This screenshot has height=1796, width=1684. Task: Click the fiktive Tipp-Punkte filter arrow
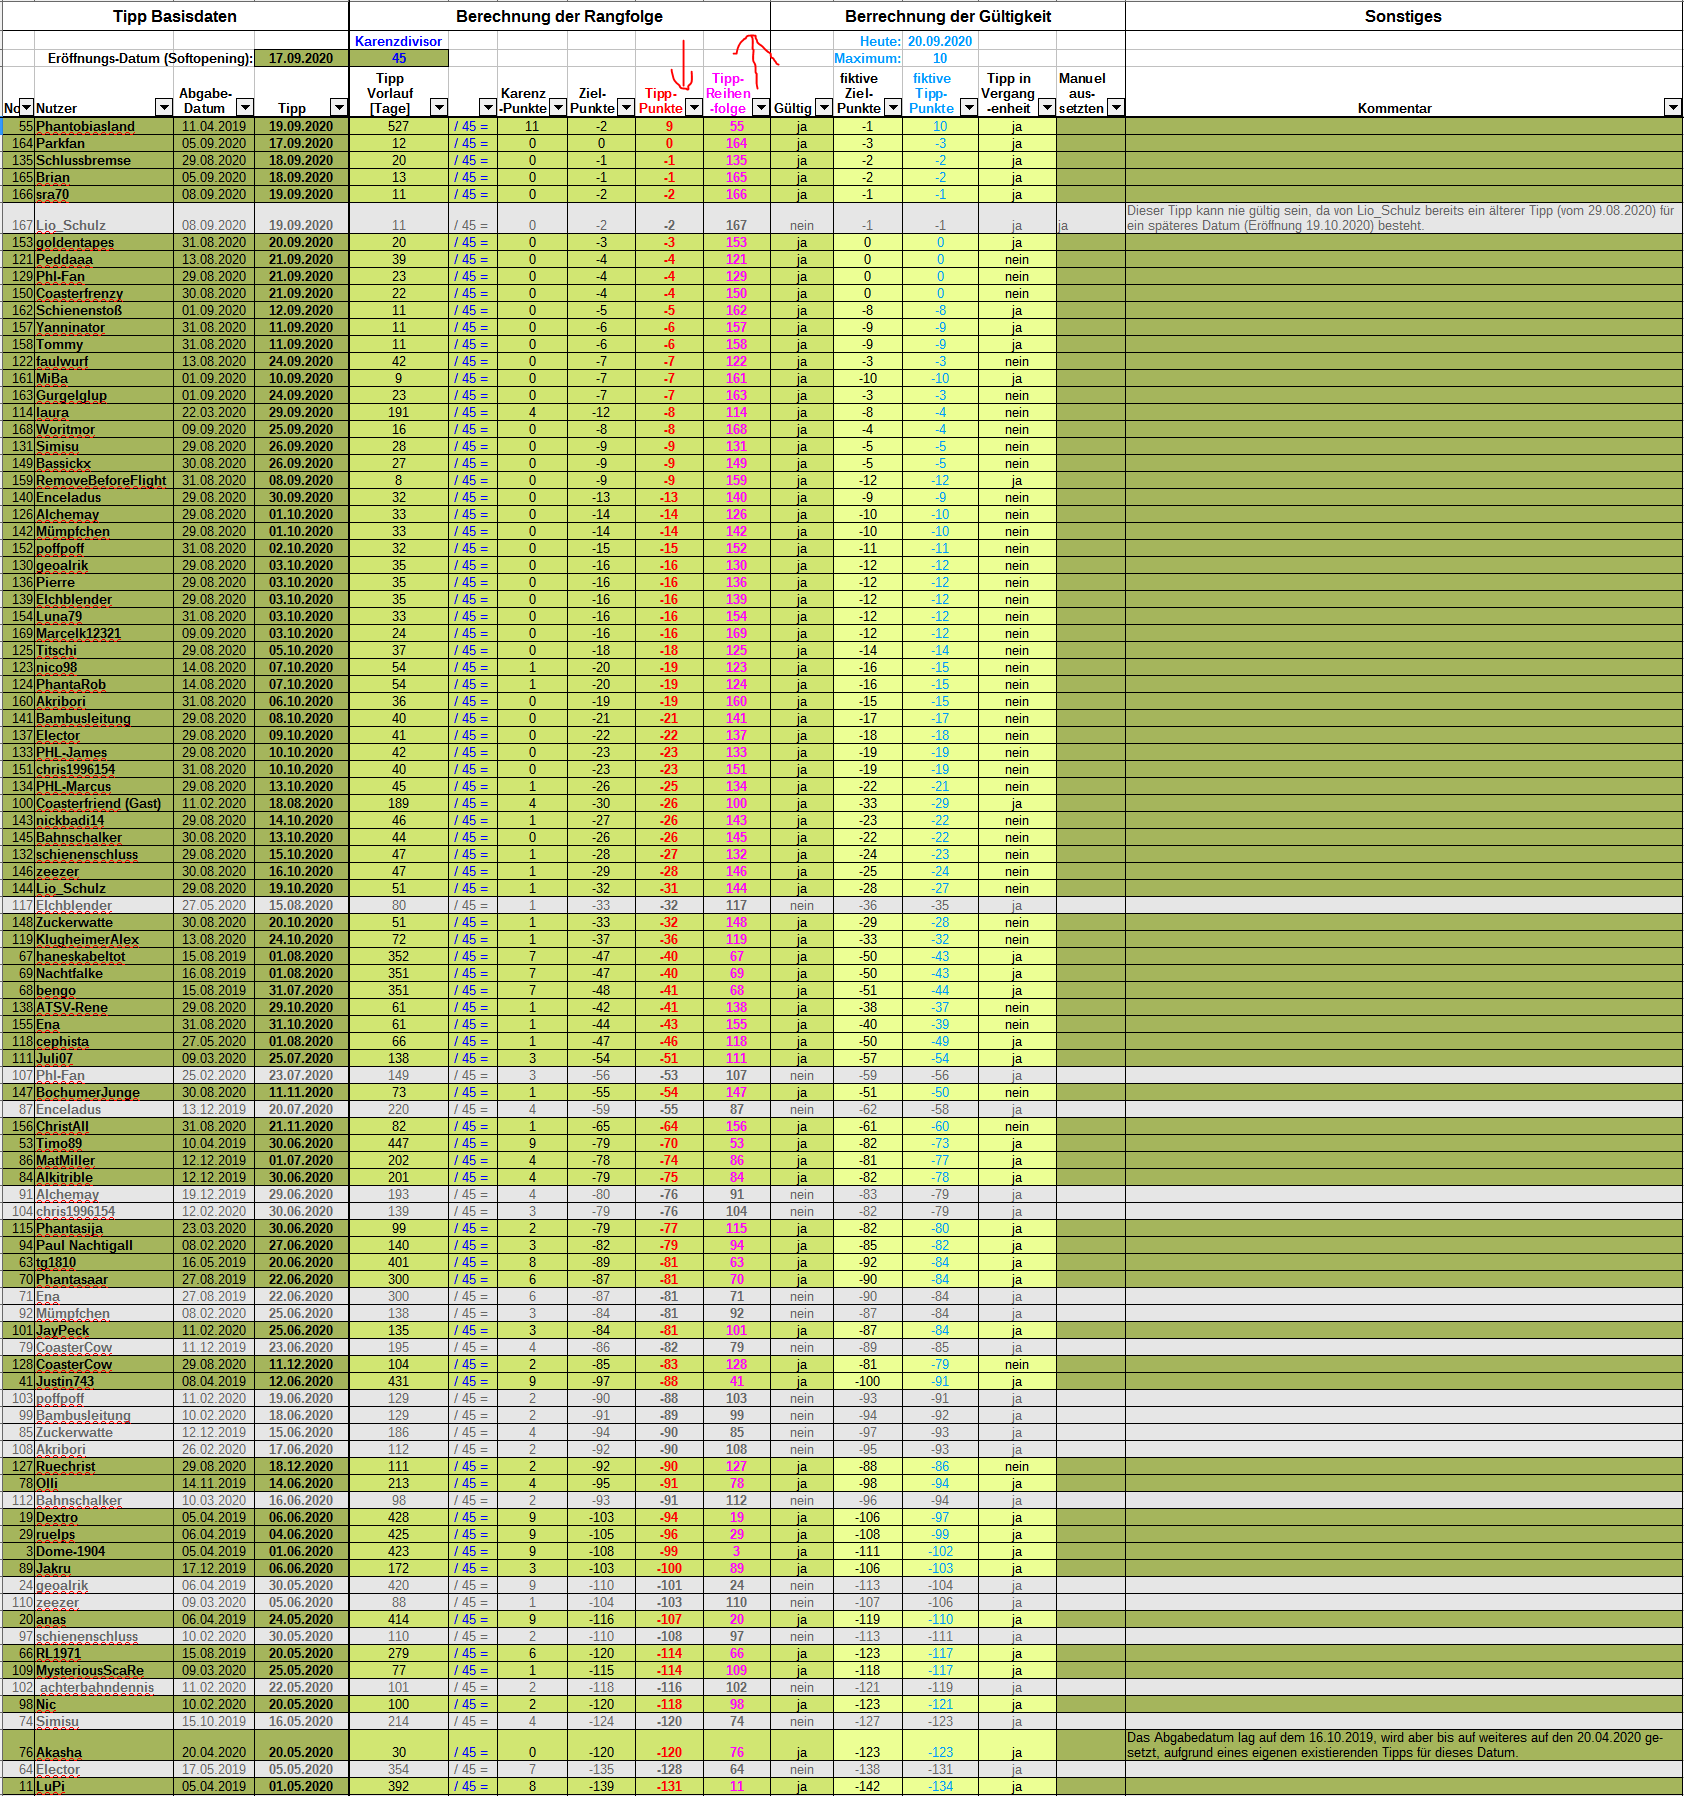tap(968, 108)
